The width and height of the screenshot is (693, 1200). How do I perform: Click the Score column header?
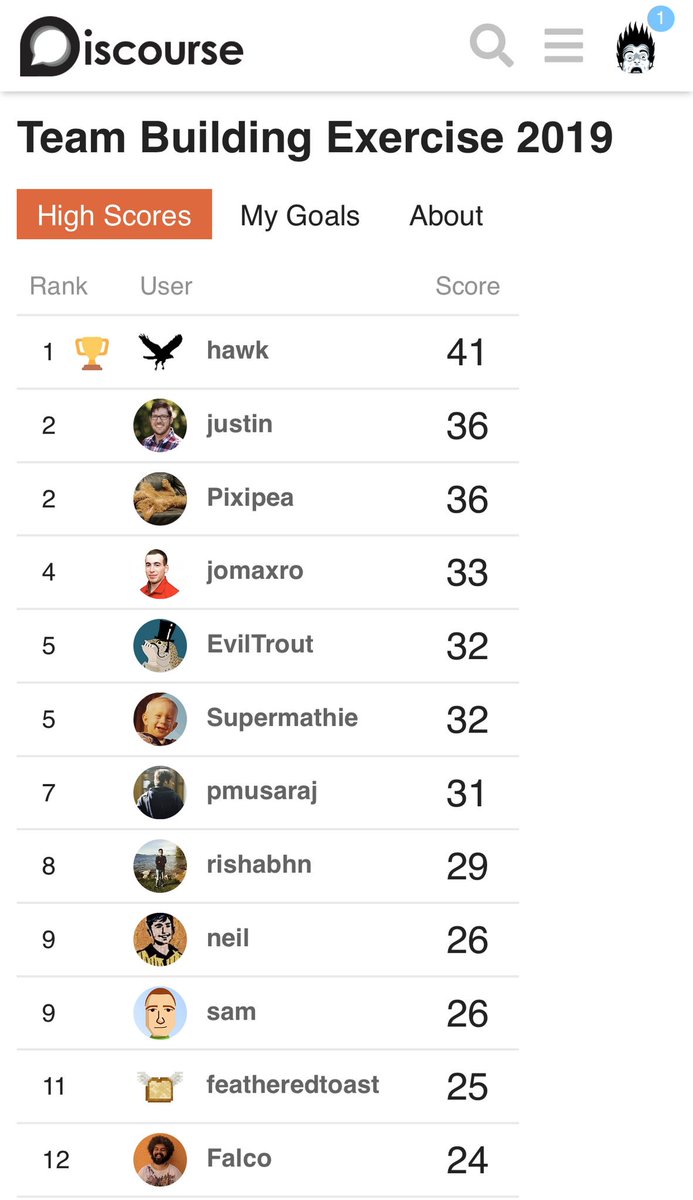(467, 286)
